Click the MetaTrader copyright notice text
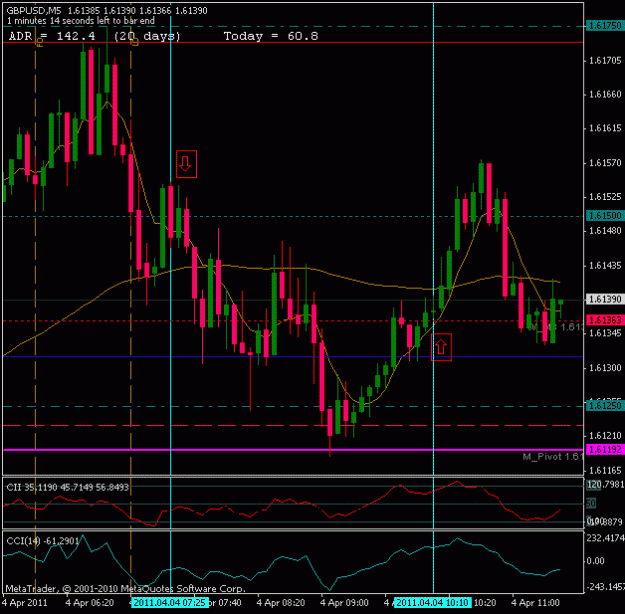Image resolution: width=625 pixels, height=614 pixels. [x=126, y=588]
